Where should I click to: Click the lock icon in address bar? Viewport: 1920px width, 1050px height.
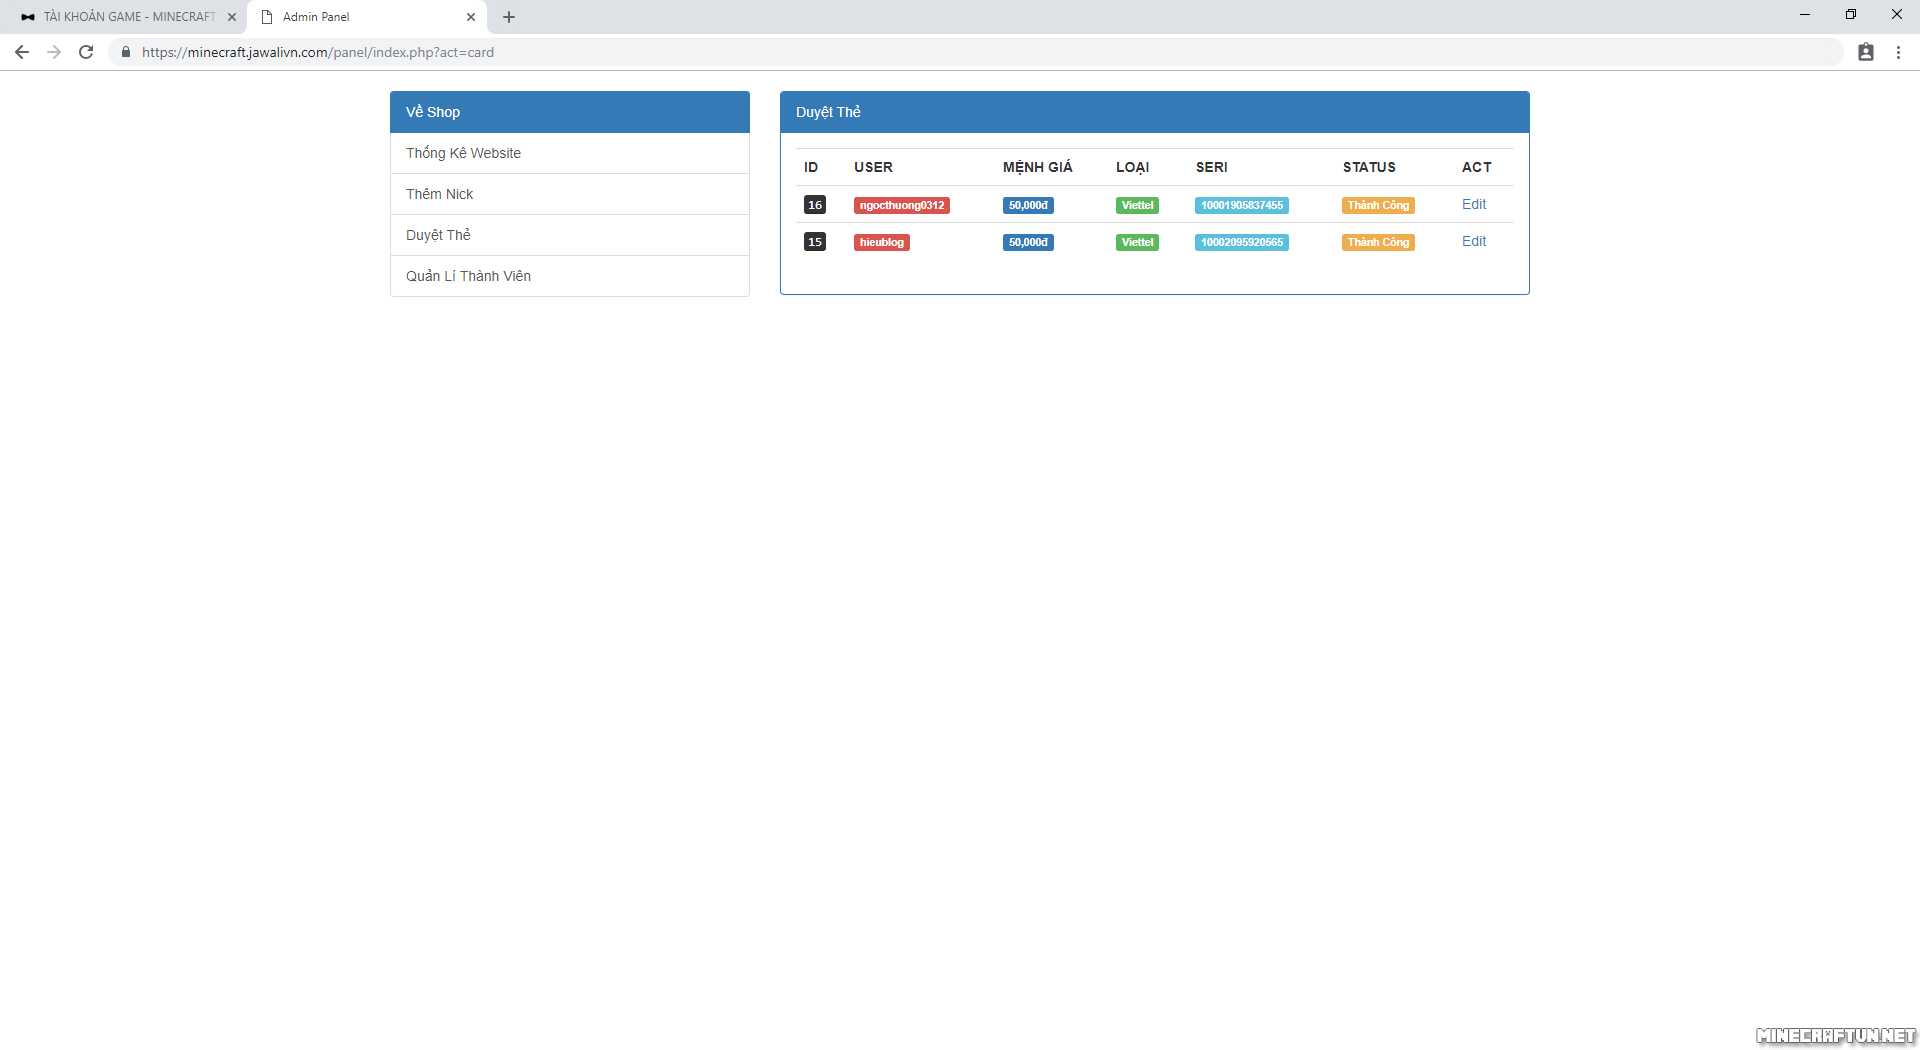coord(126,52)
